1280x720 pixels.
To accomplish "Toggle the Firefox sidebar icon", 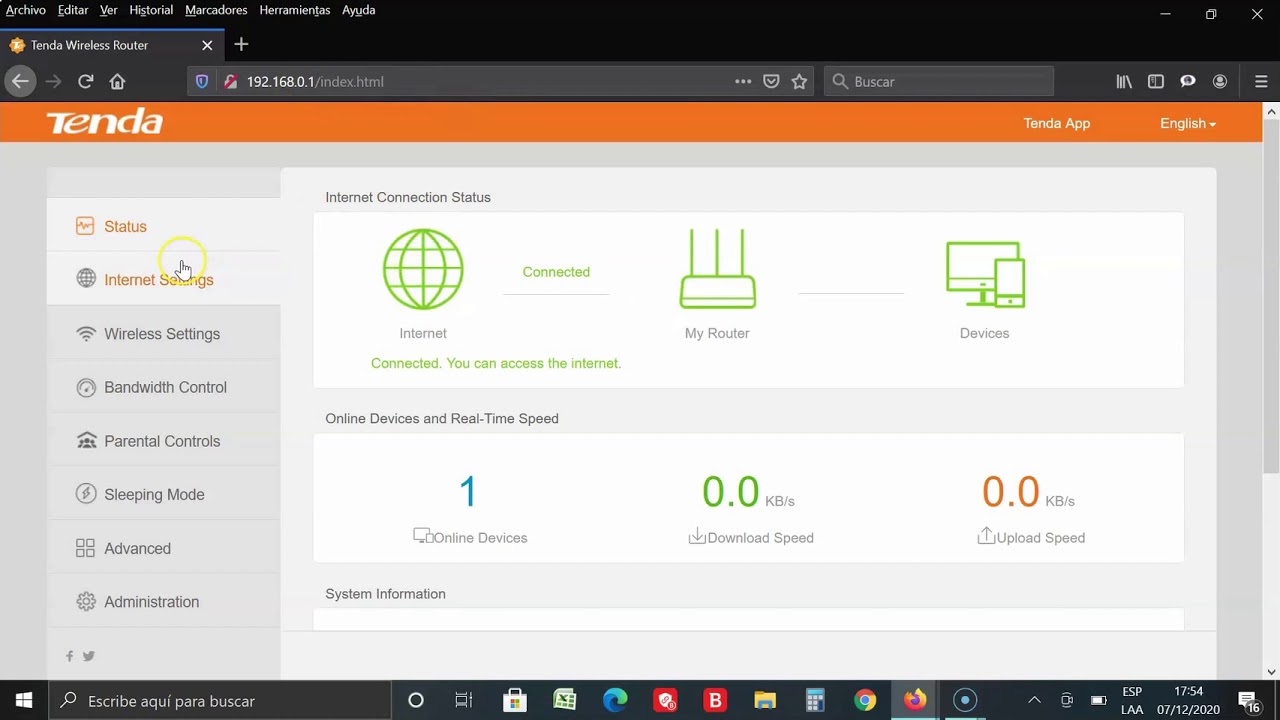I will coord(1156,82).
